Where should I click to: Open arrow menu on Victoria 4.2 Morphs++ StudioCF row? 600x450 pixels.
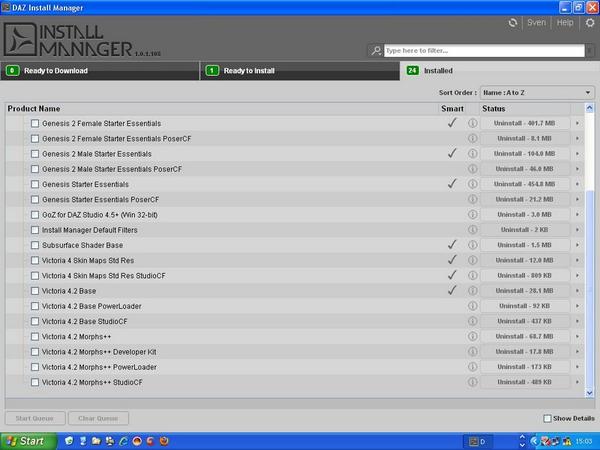pos(577,382)
